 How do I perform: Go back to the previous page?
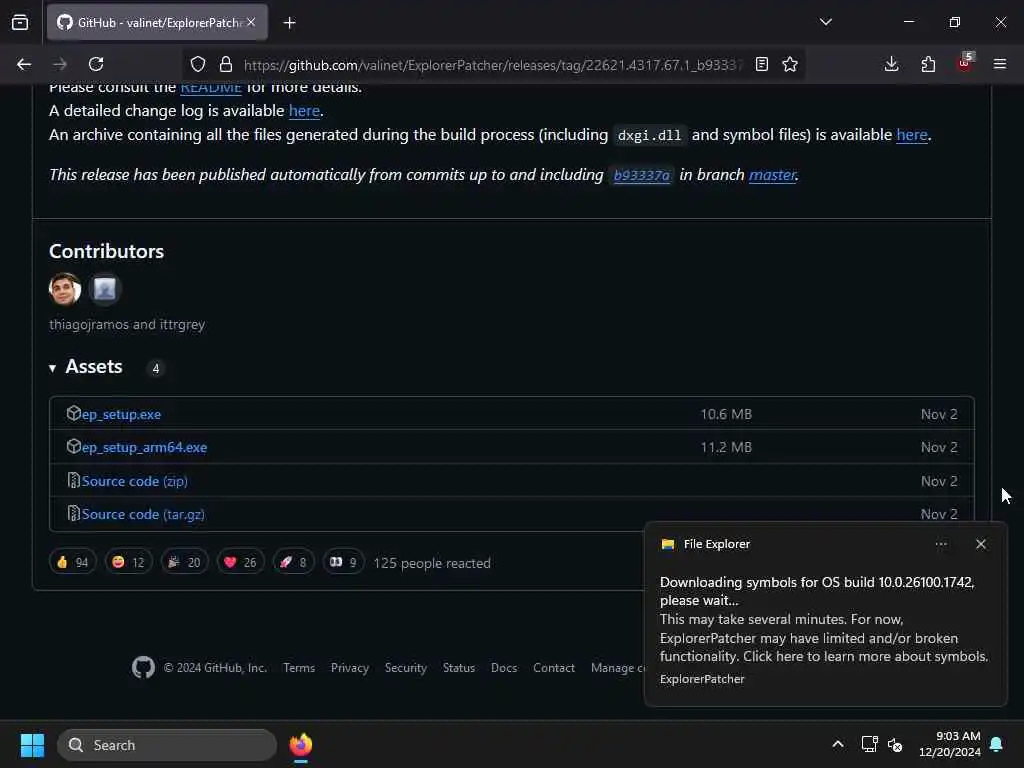tap(24, 64)
